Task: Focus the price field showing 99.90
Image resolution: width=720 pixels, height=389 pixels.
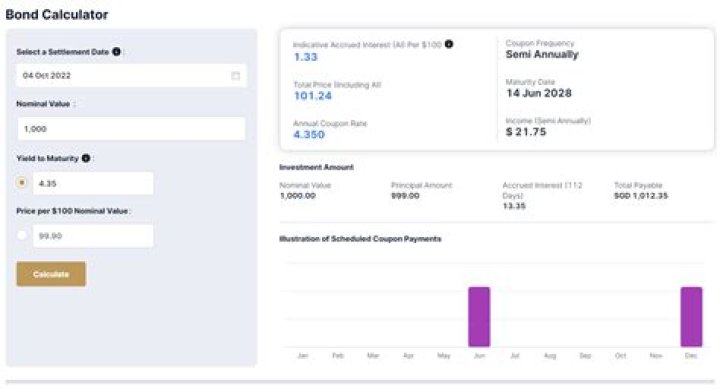Action: tap(93, 236)
